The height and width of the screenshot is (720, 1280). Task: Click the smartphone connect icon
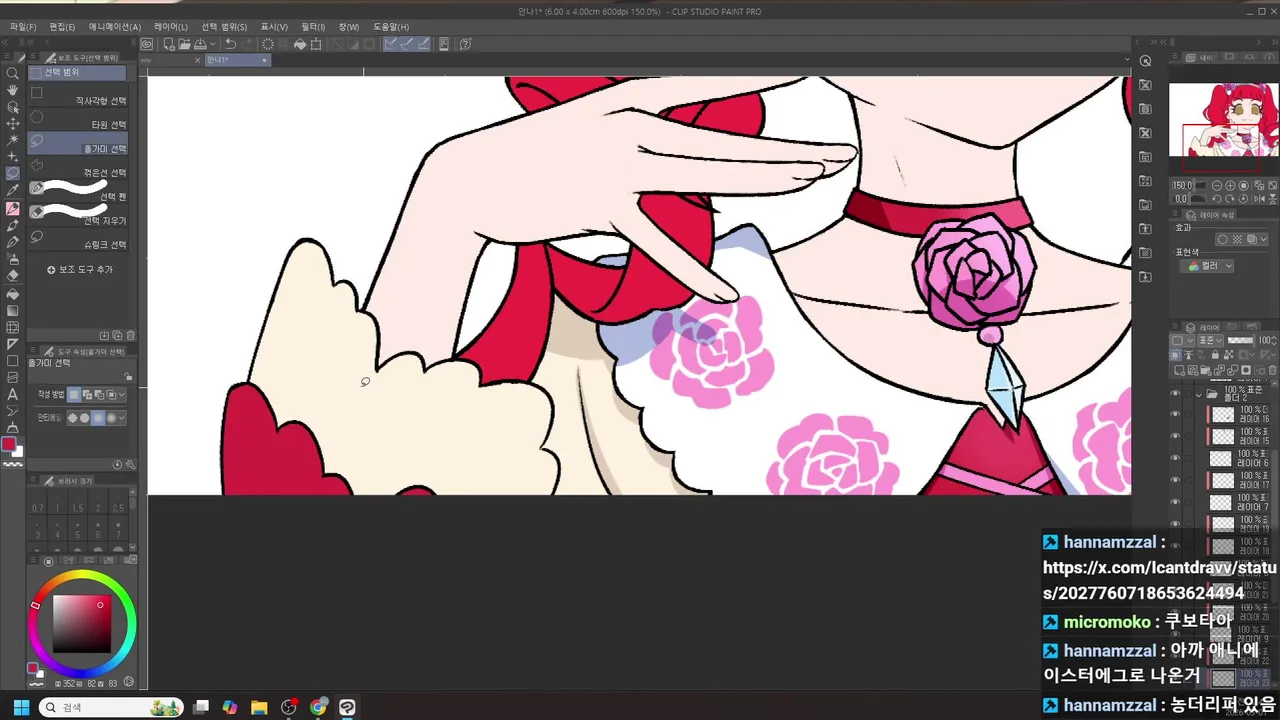pyautogui.click(x=444, y=44)
